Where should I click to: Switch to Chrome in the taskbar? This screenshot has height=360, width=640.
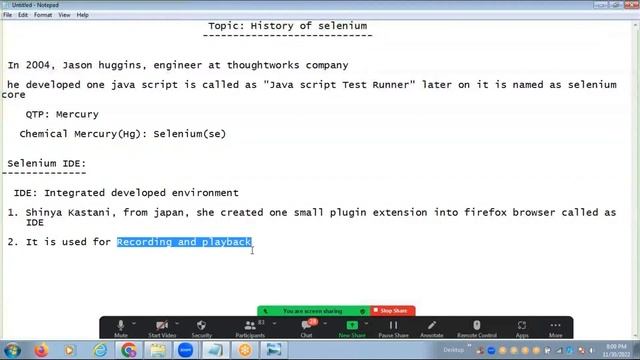[129, 350]
